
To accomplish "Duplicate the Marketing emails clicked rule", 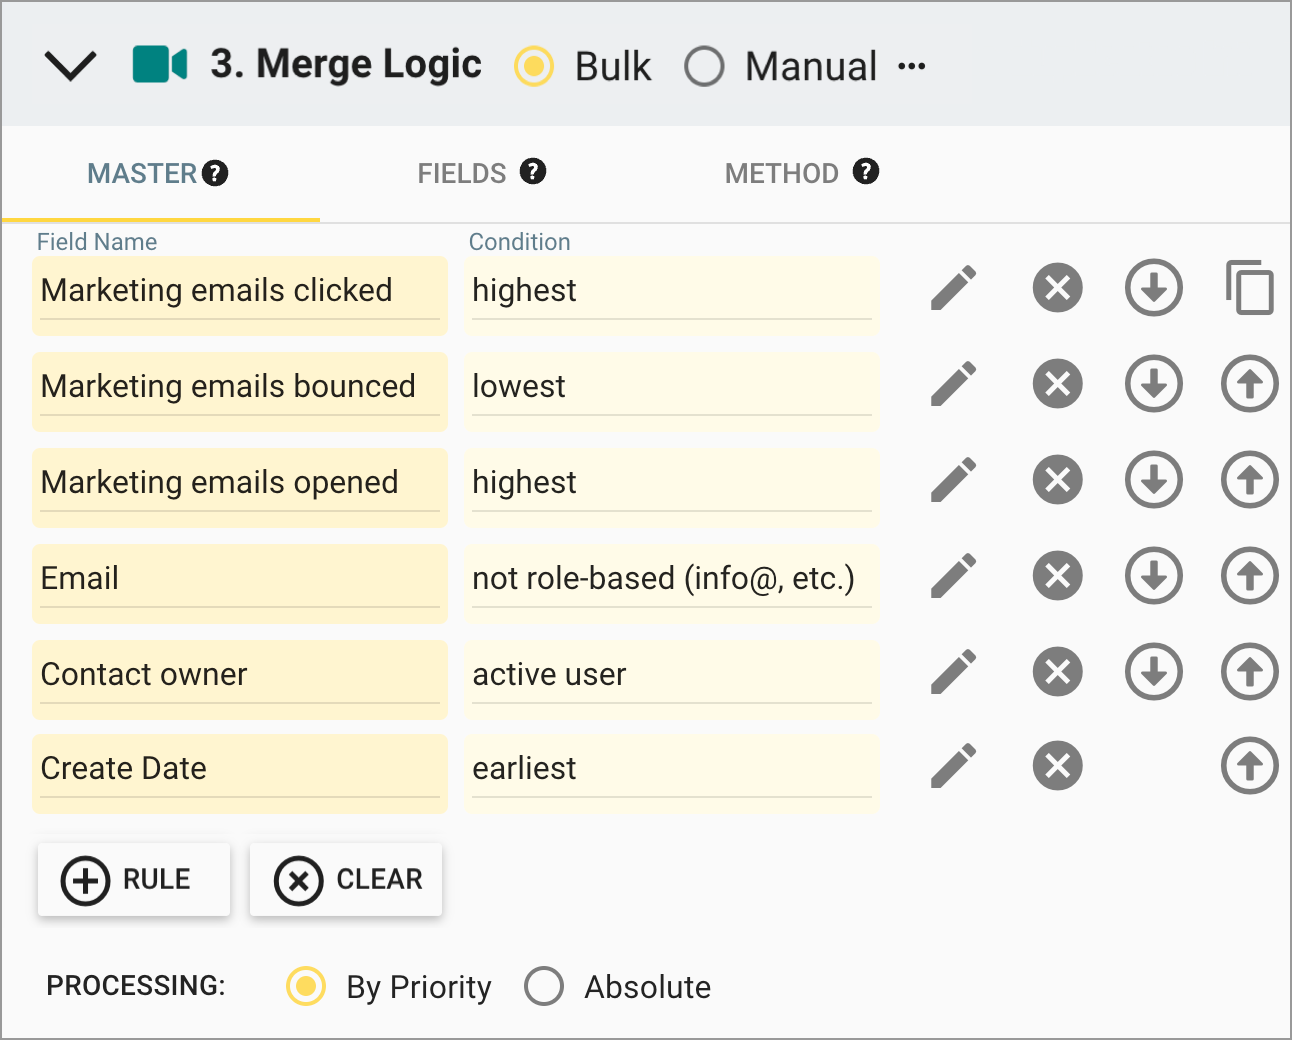I will (x=1249, y=288).
